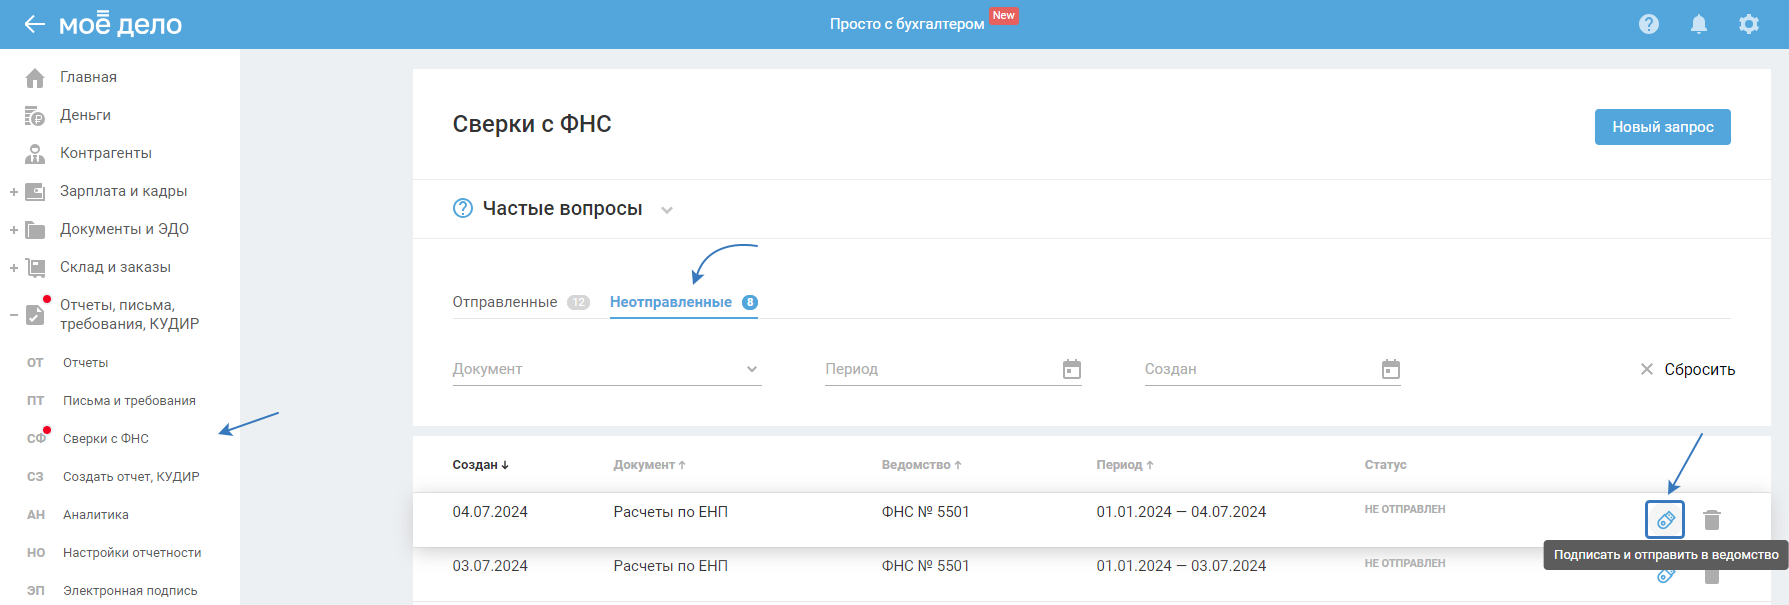Expand Зарплата и кадры menu

[x=14, y=192]
